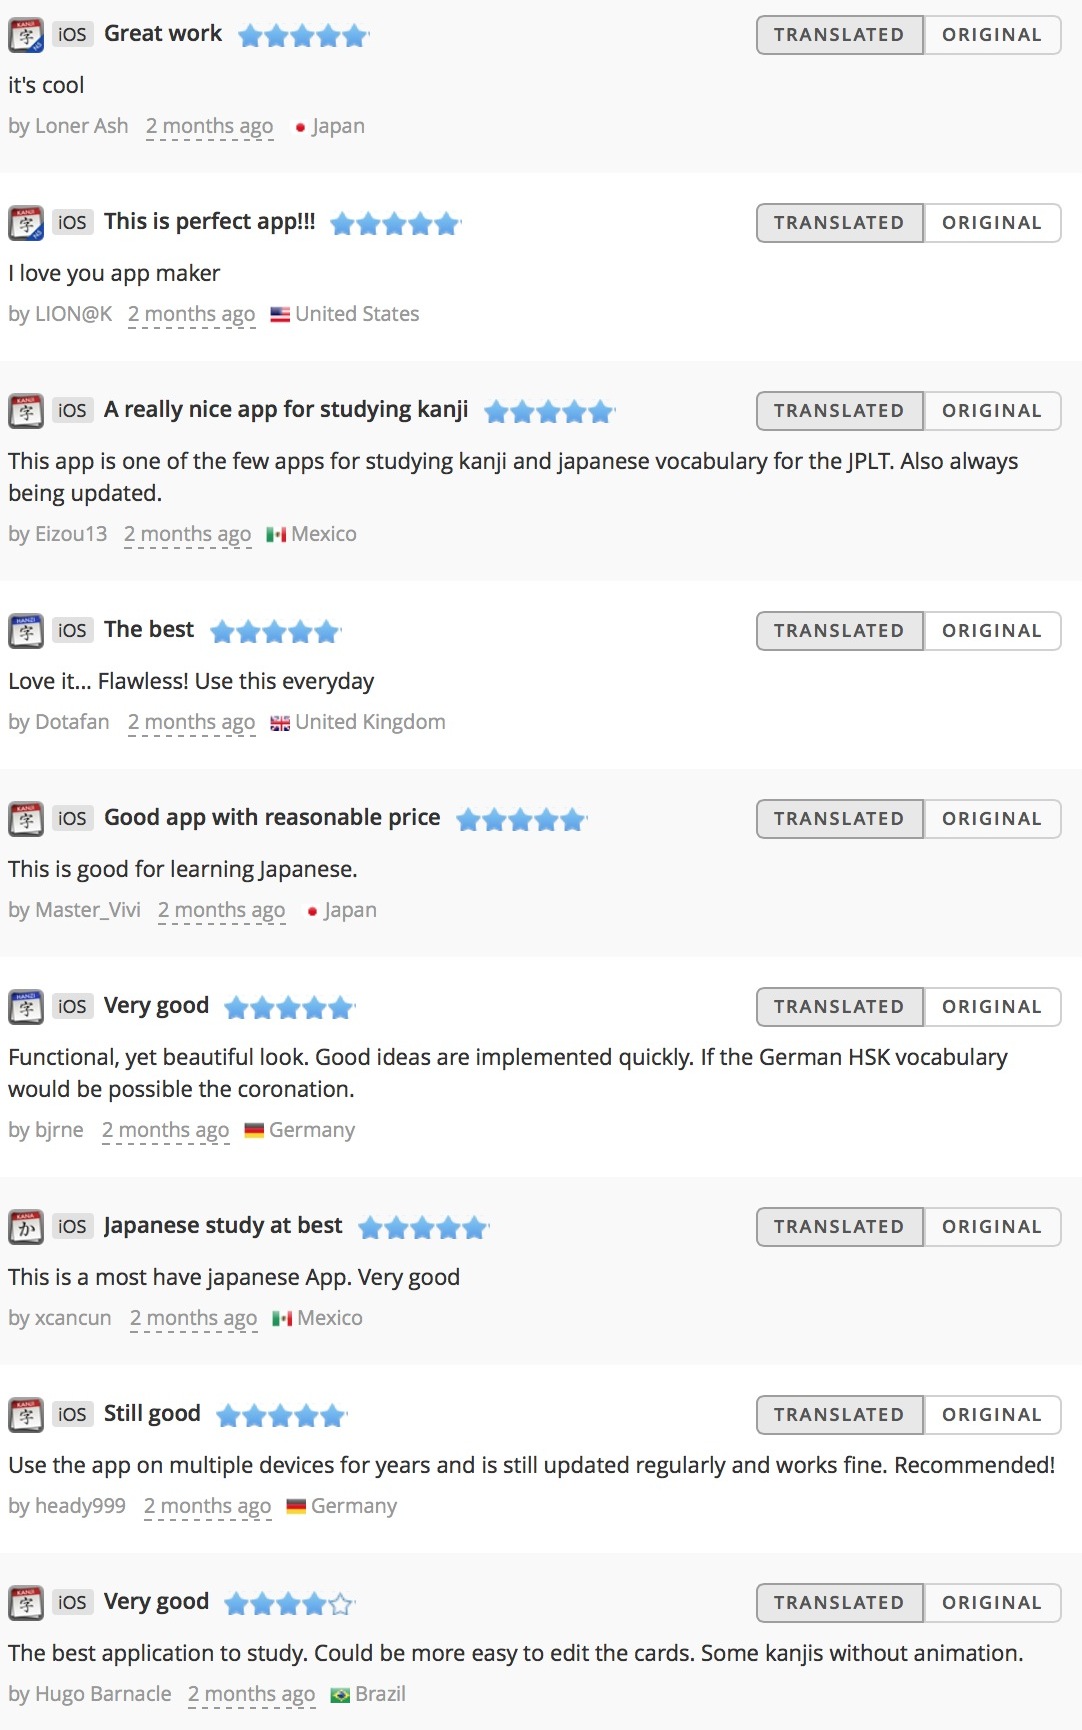Click the Kanji app icon on 'The best' review
1082x1730 pixels.
click(26, 631)
